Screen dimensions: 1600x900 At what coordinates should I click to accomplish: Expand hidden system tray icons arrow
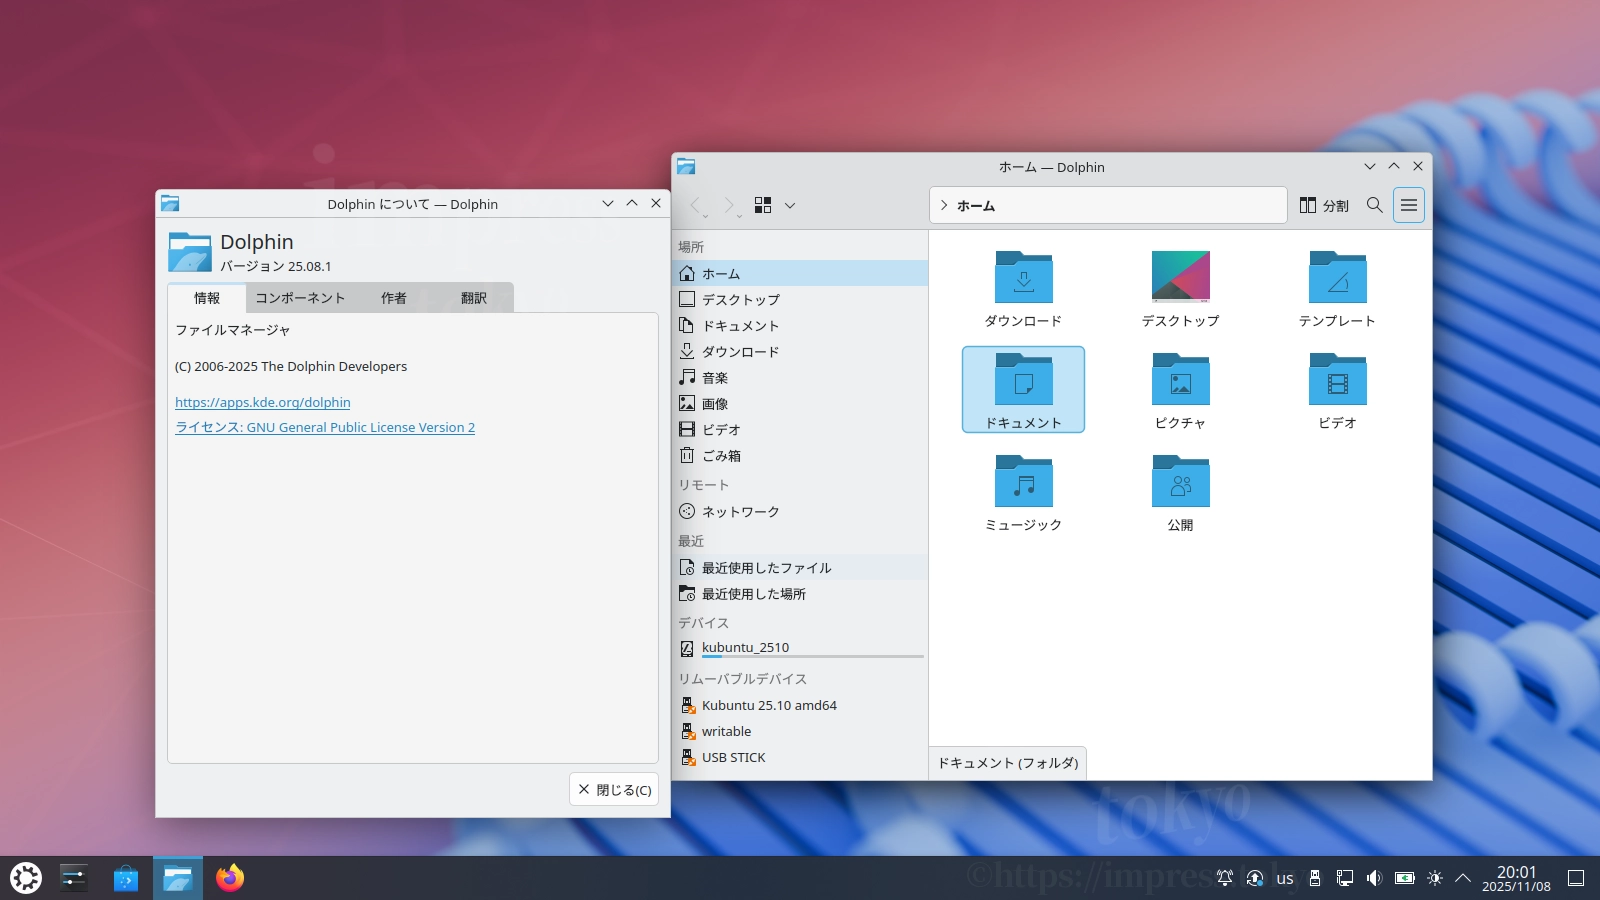coord(1463,878)
